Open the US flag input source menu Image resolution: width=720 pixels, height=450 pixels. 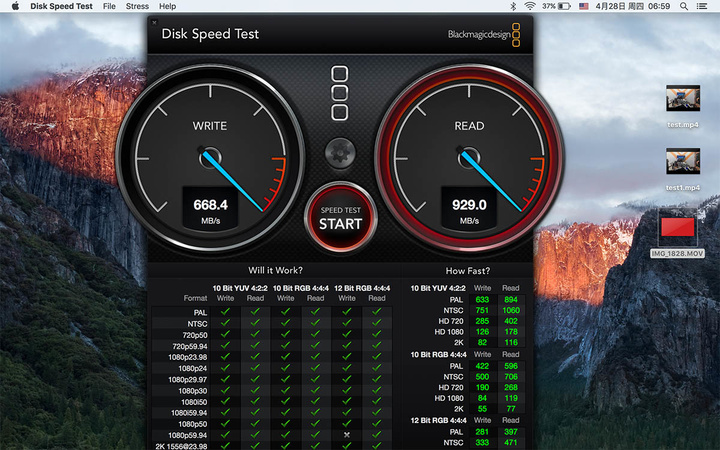(x=584, y=6)
